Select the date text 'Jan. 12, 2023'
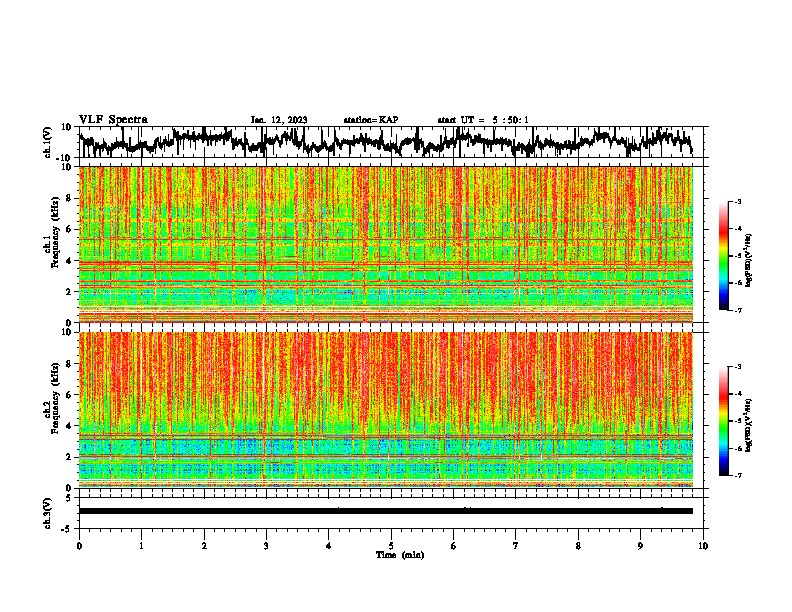 pos(279,120)
